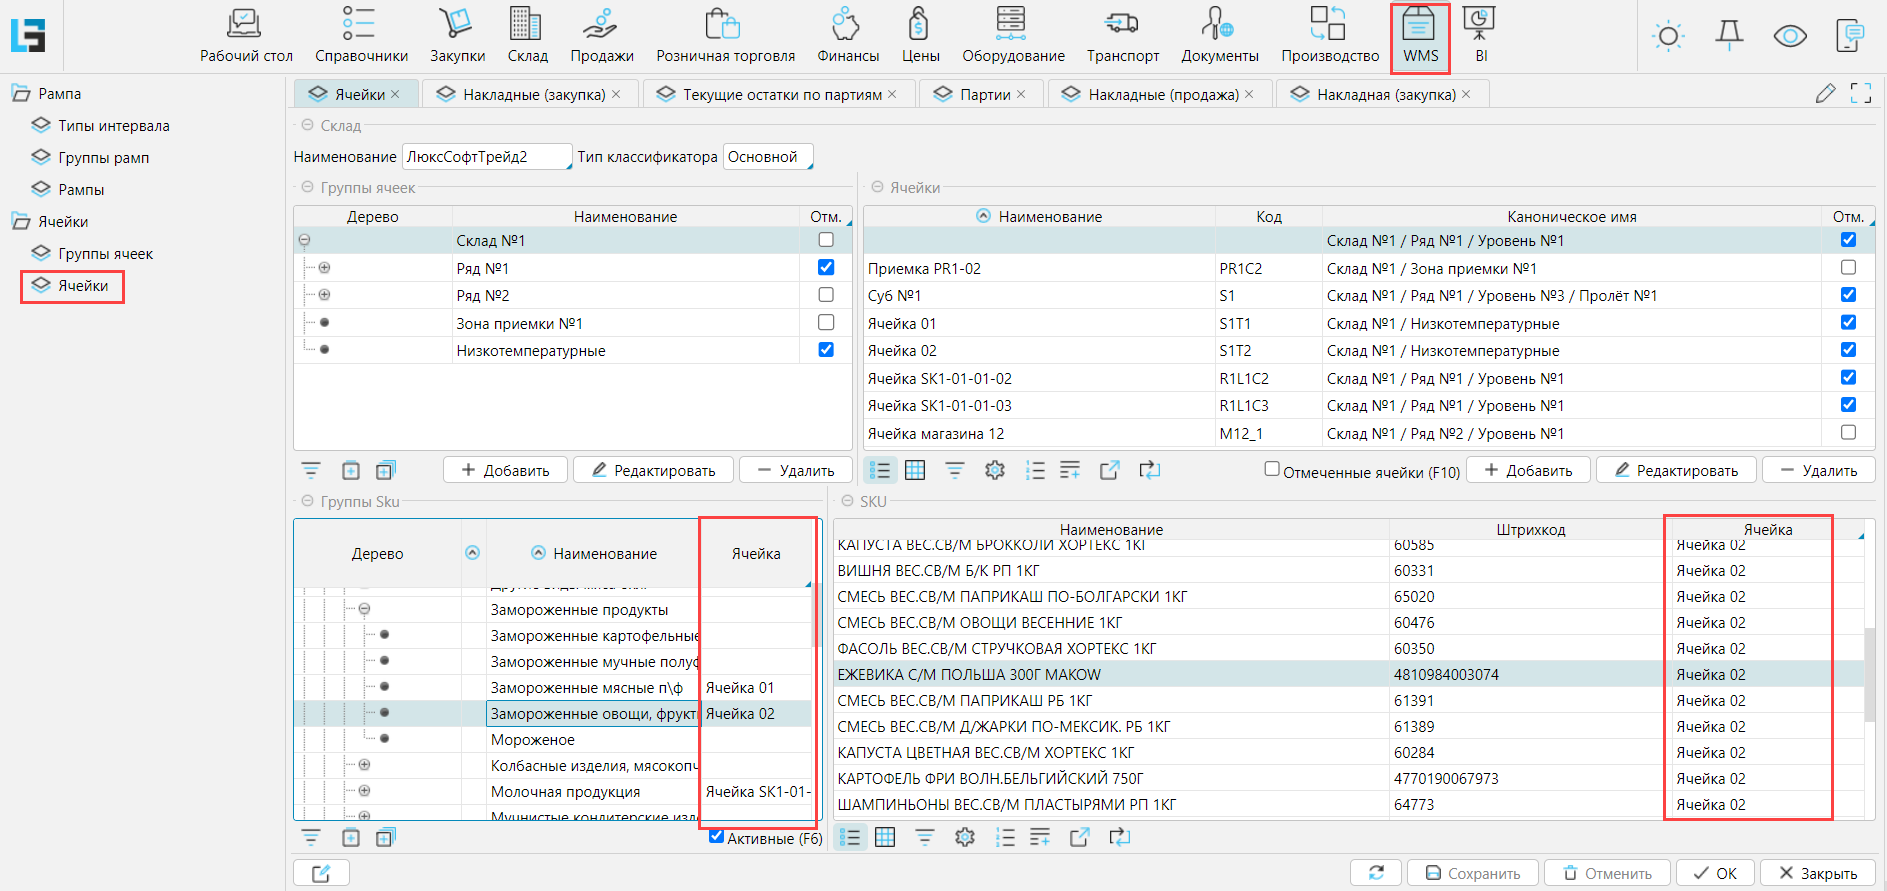
Task: Click the Сохранить button
Action: [x=1472, y=873]
